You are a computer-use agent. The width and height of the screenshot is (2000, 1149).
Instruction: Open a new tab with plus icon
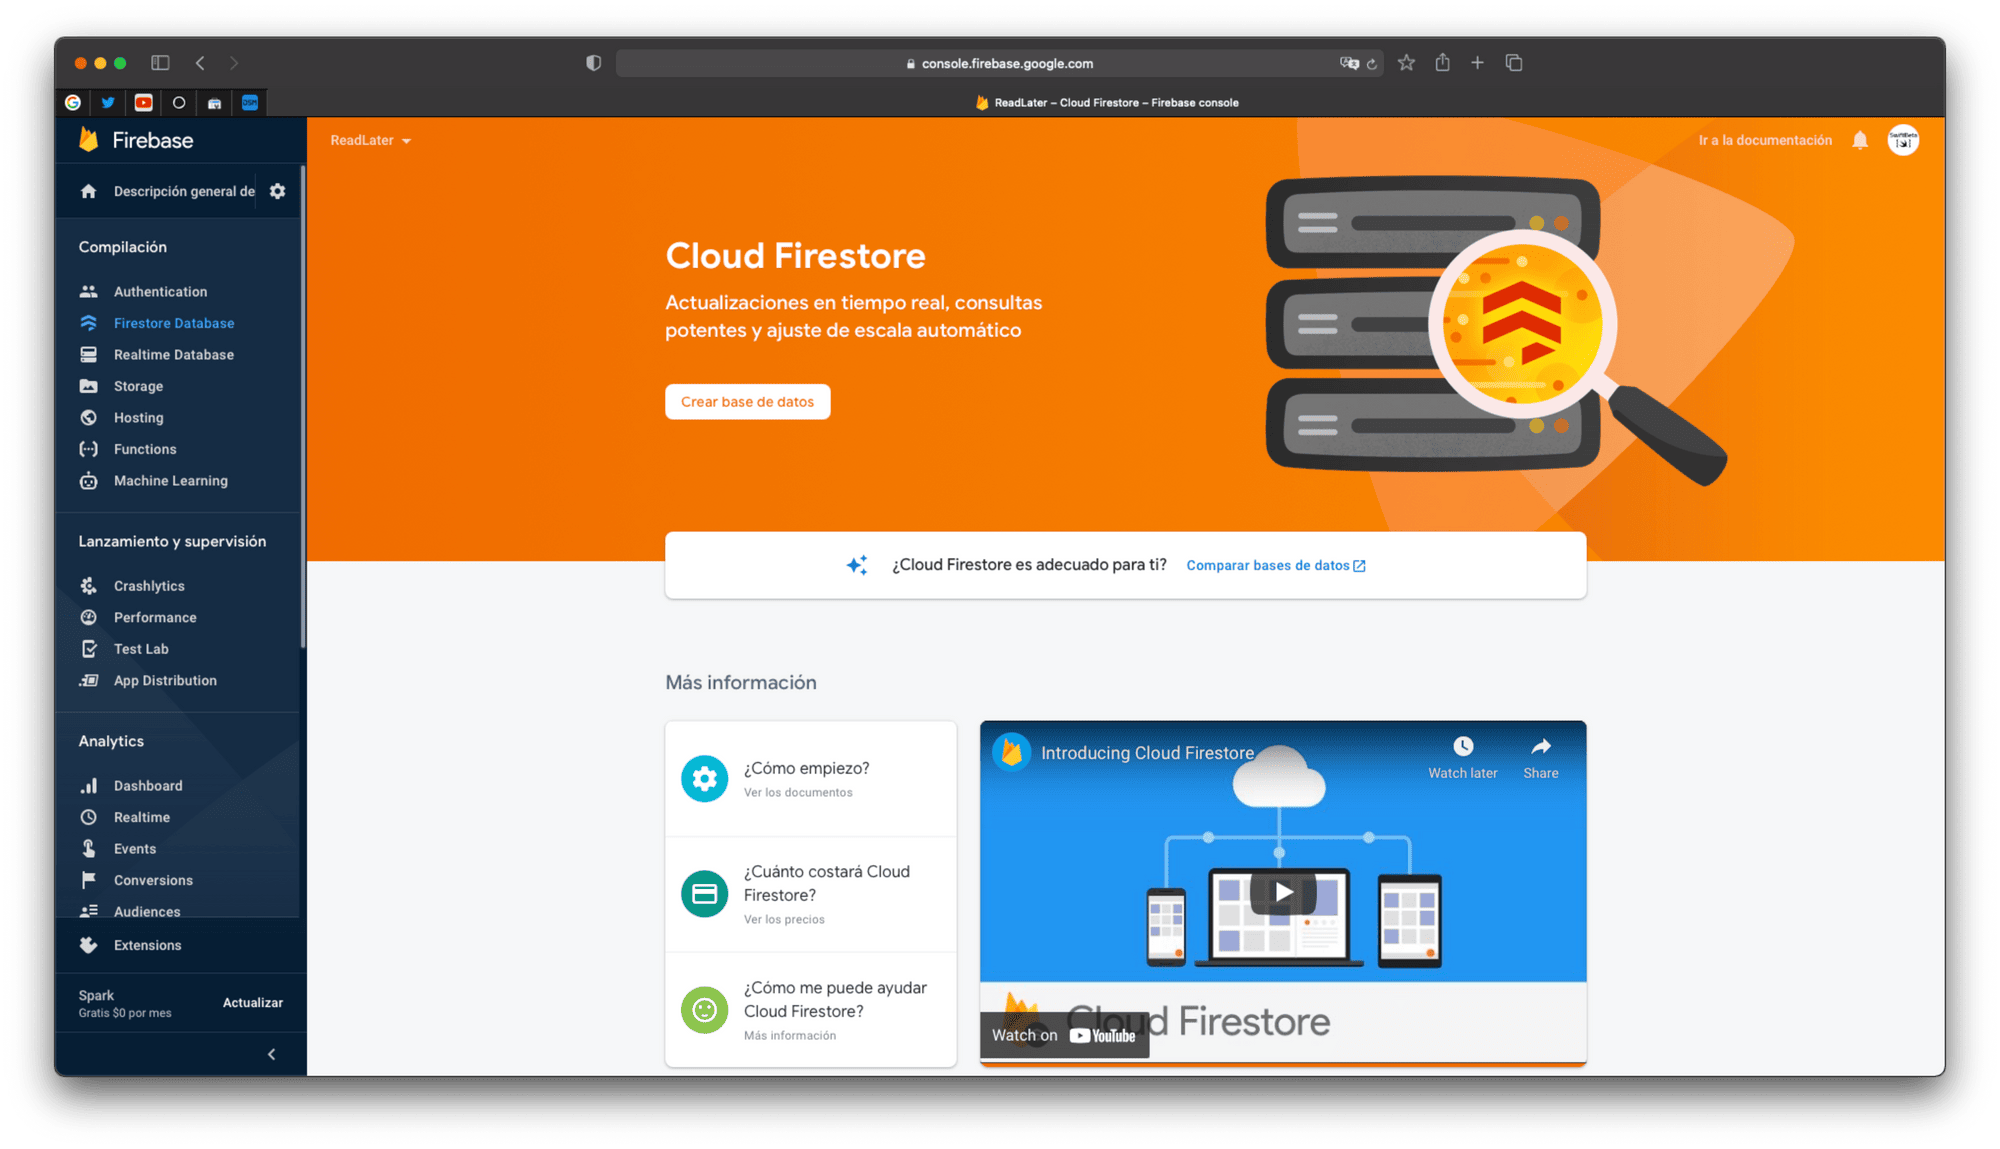[x=1477, y=62]
